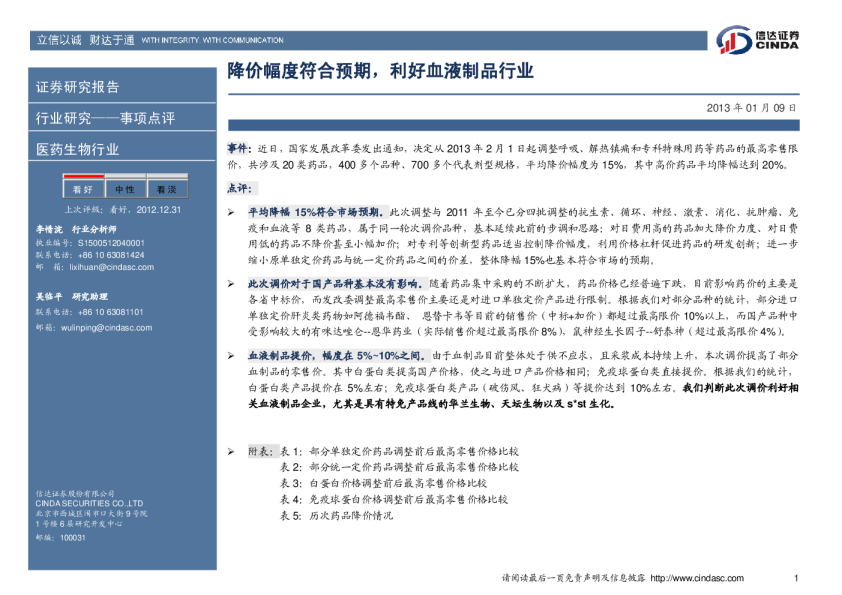Viewport: 842px width, 595px height.
Task: Select the 看好 rating box
Action: click(x=82, y=189)
